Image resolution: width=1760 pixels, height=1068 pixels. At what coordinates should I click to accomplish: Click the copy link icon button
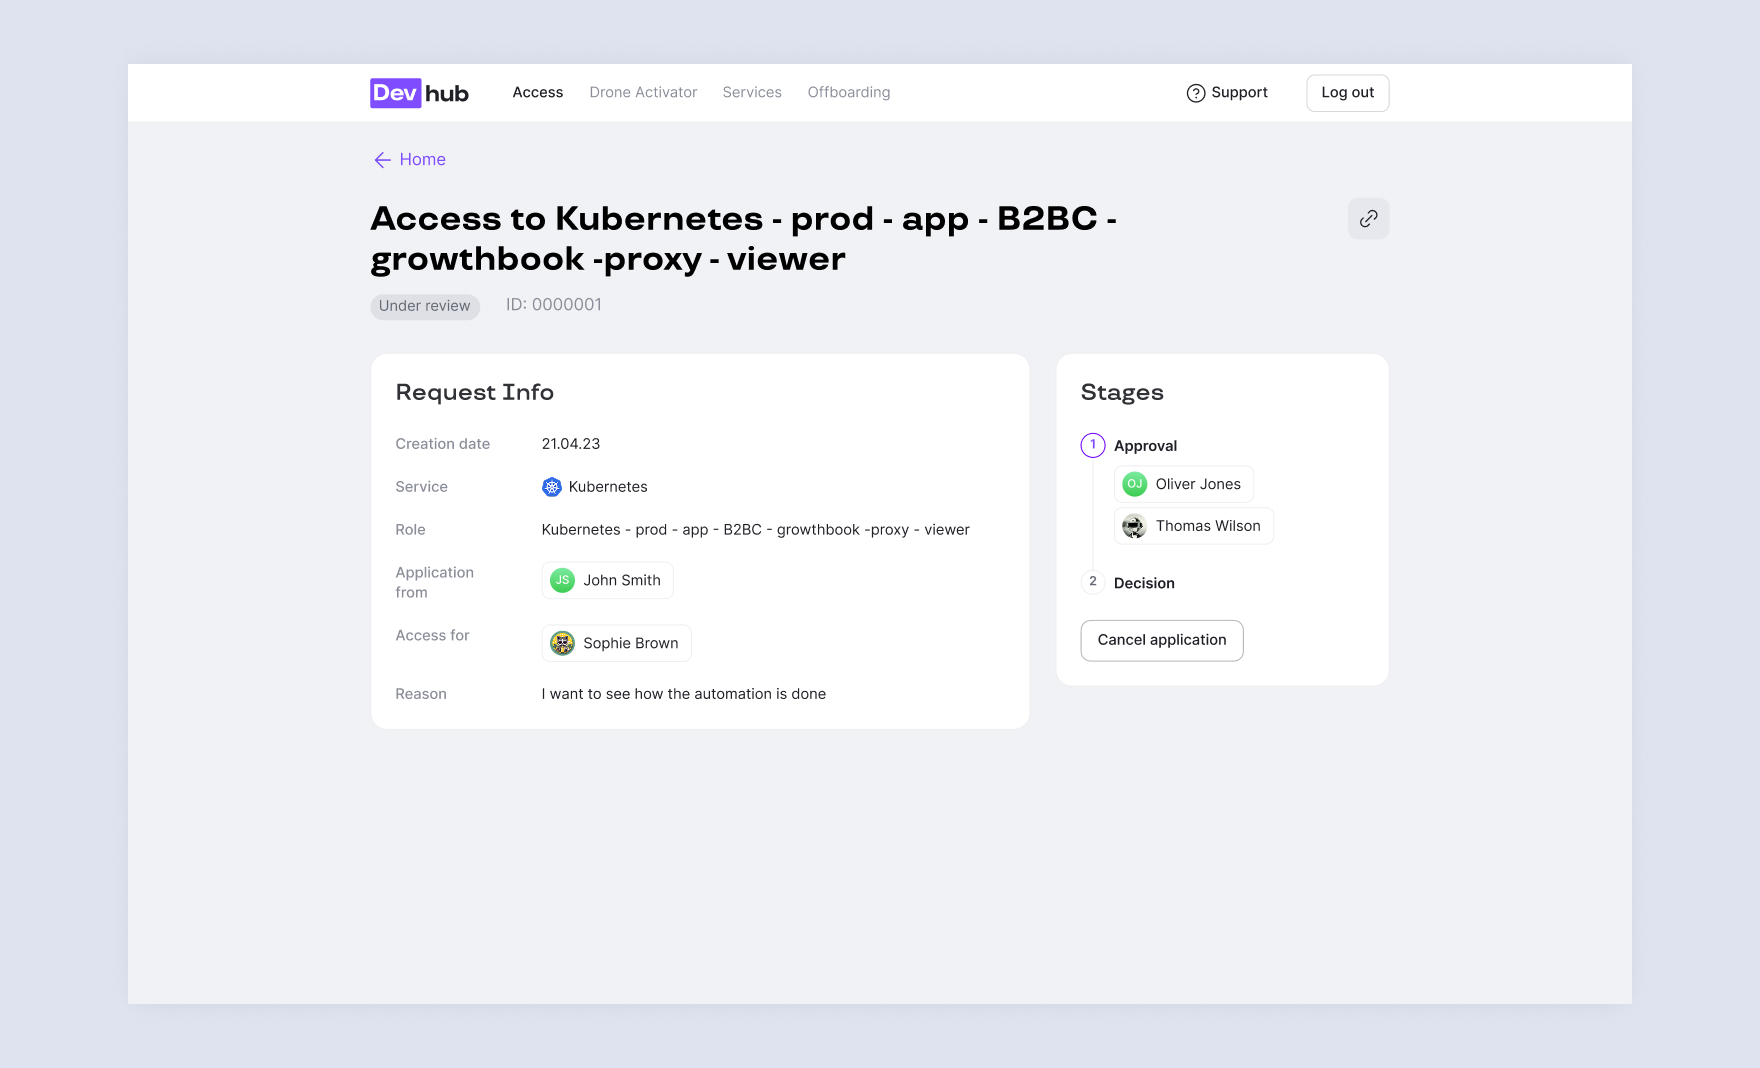point(1368,219)
